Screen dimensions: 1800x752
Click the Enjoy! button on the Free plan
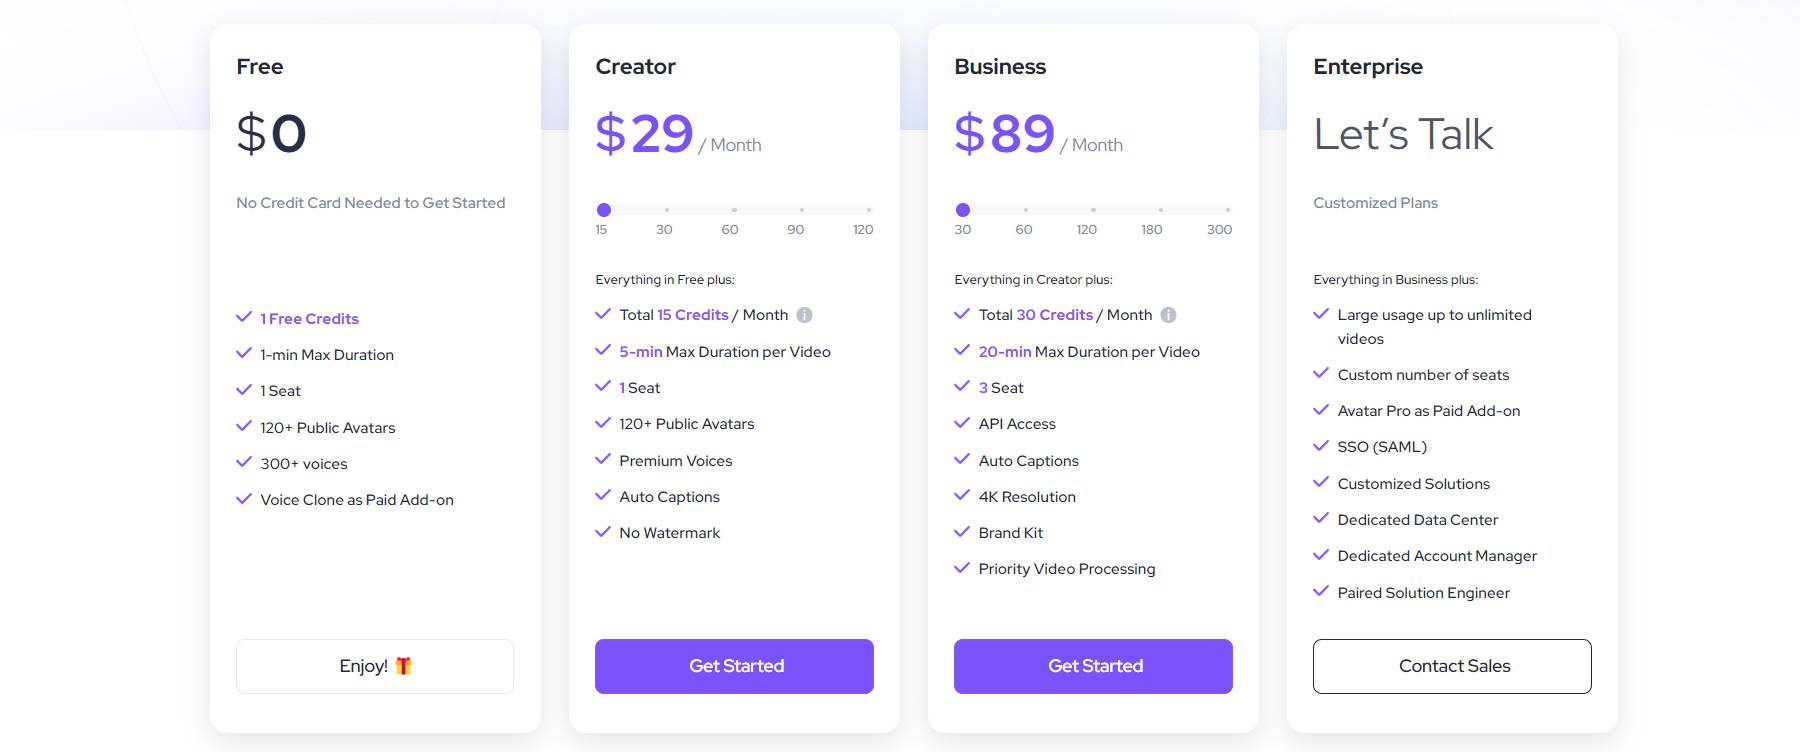coord(374,665)
